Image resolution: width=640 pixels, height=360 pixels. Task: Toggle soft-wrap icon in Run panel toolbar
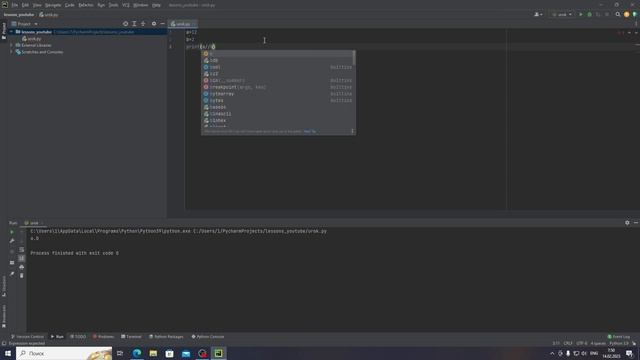[22, 249]
